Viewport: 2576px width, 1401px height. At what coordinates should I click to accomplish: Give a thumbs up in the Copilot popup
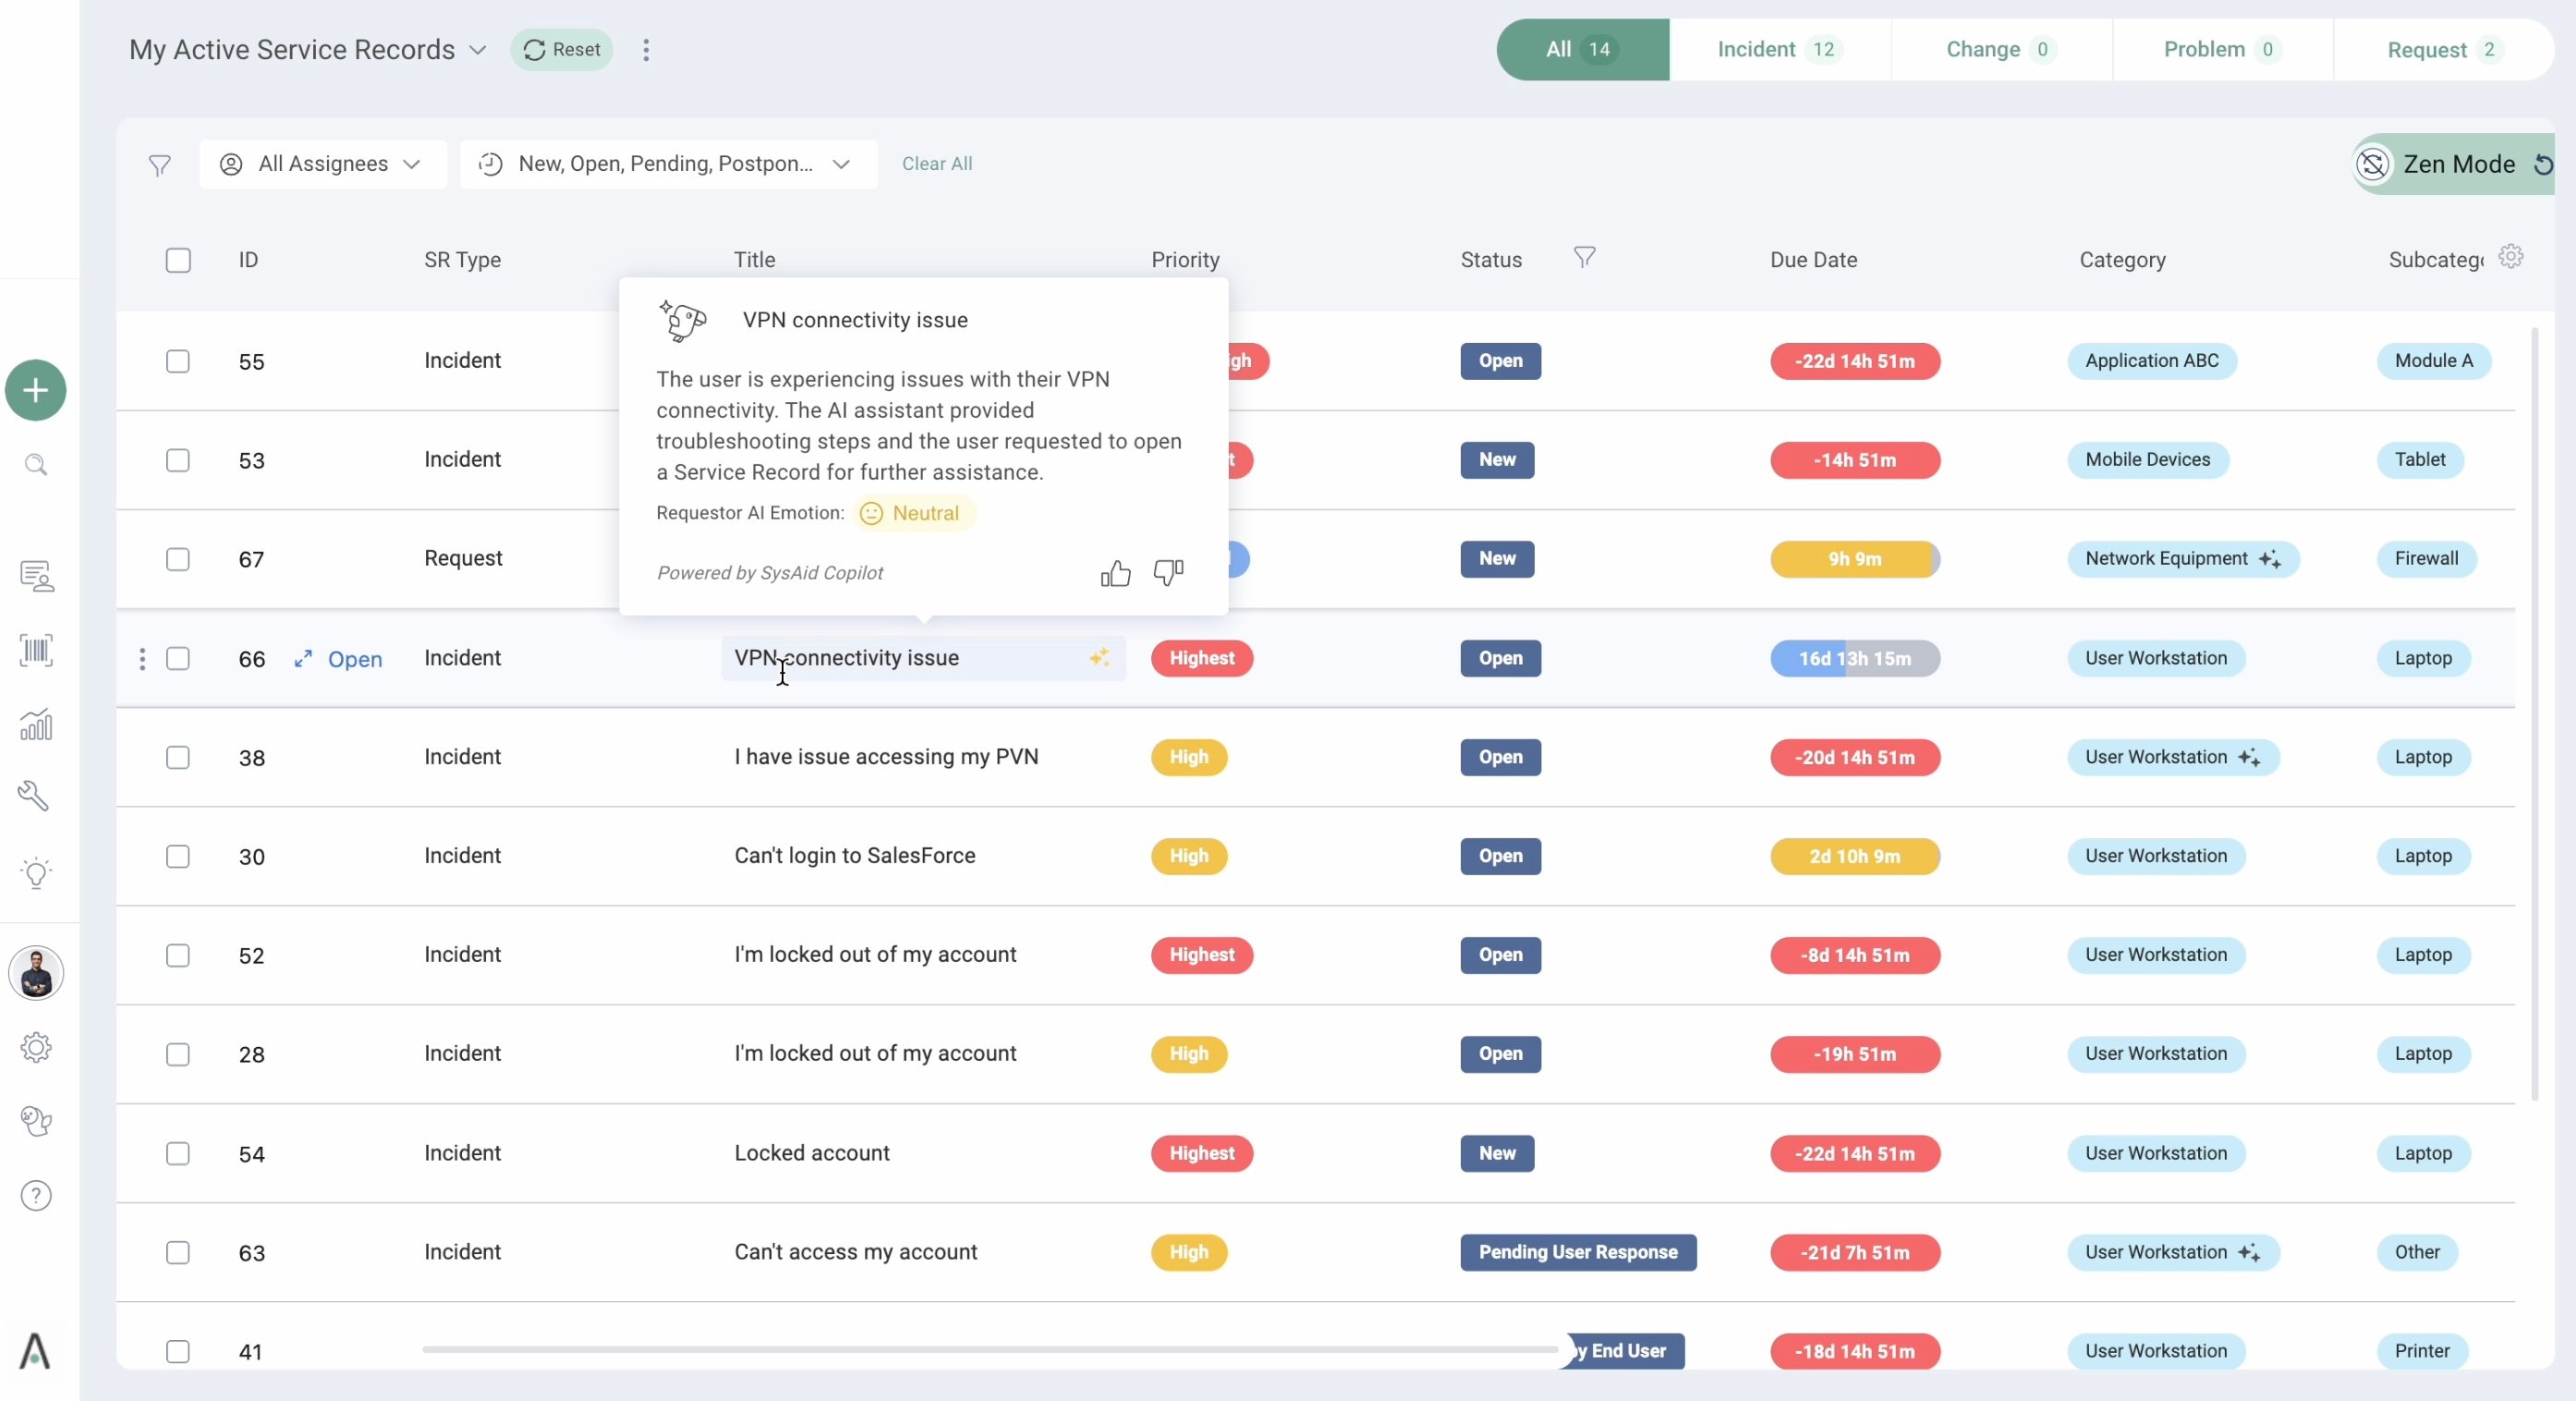1115,573
